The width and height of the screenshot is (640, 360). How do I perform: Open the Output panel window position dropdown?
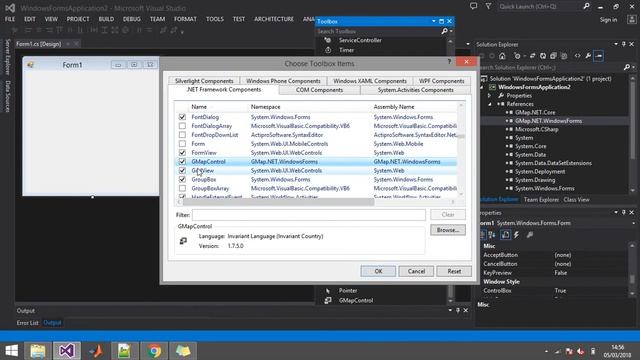click(450, 310)
